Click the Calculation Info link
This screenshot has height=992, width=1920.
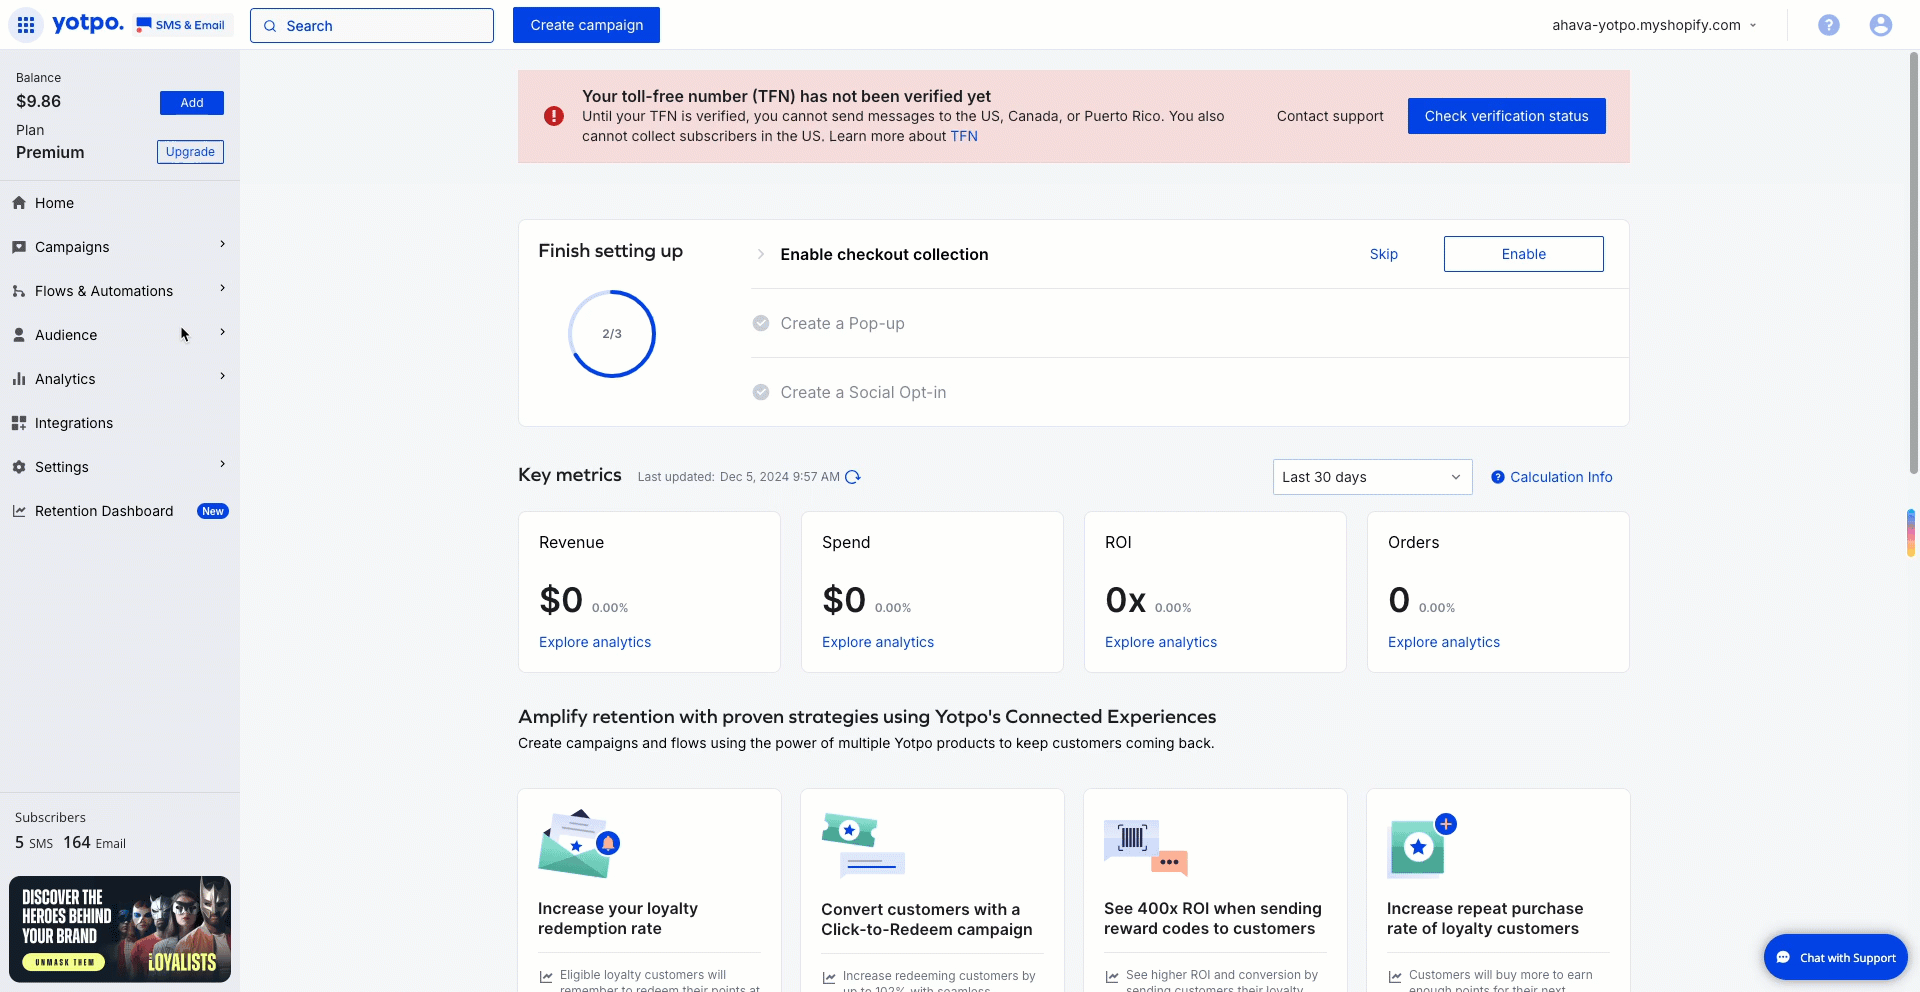pos(1561,477)
